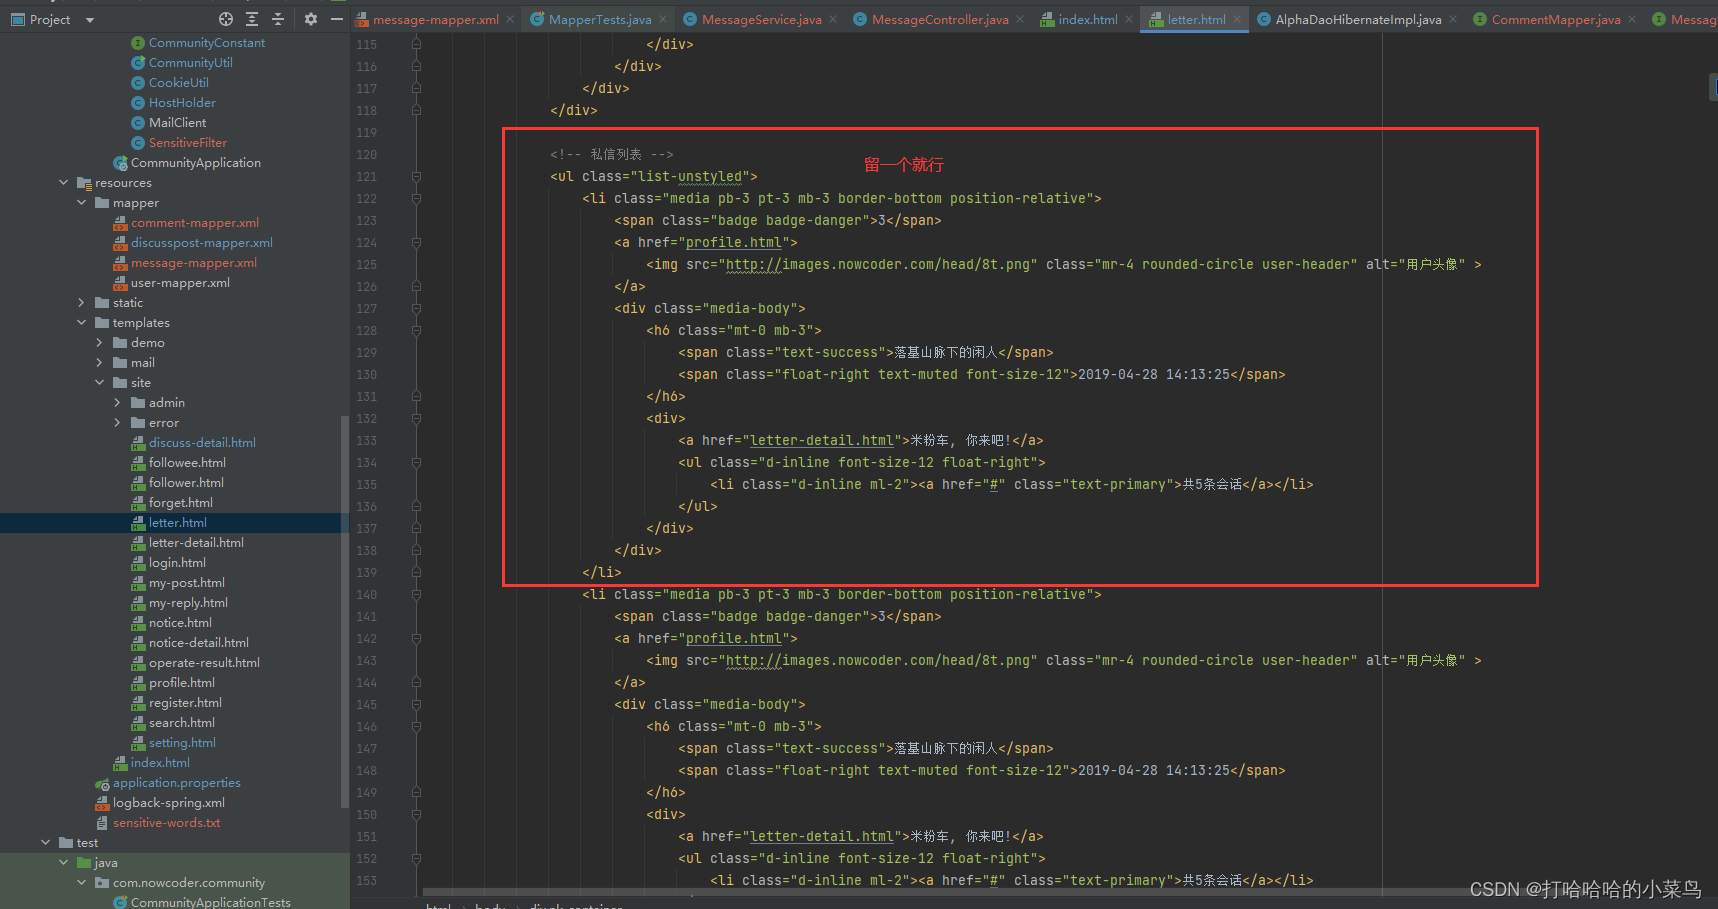Switch to CommentMapper.java tab
The image size is (1718, 909).
[x=1556, y=19]
